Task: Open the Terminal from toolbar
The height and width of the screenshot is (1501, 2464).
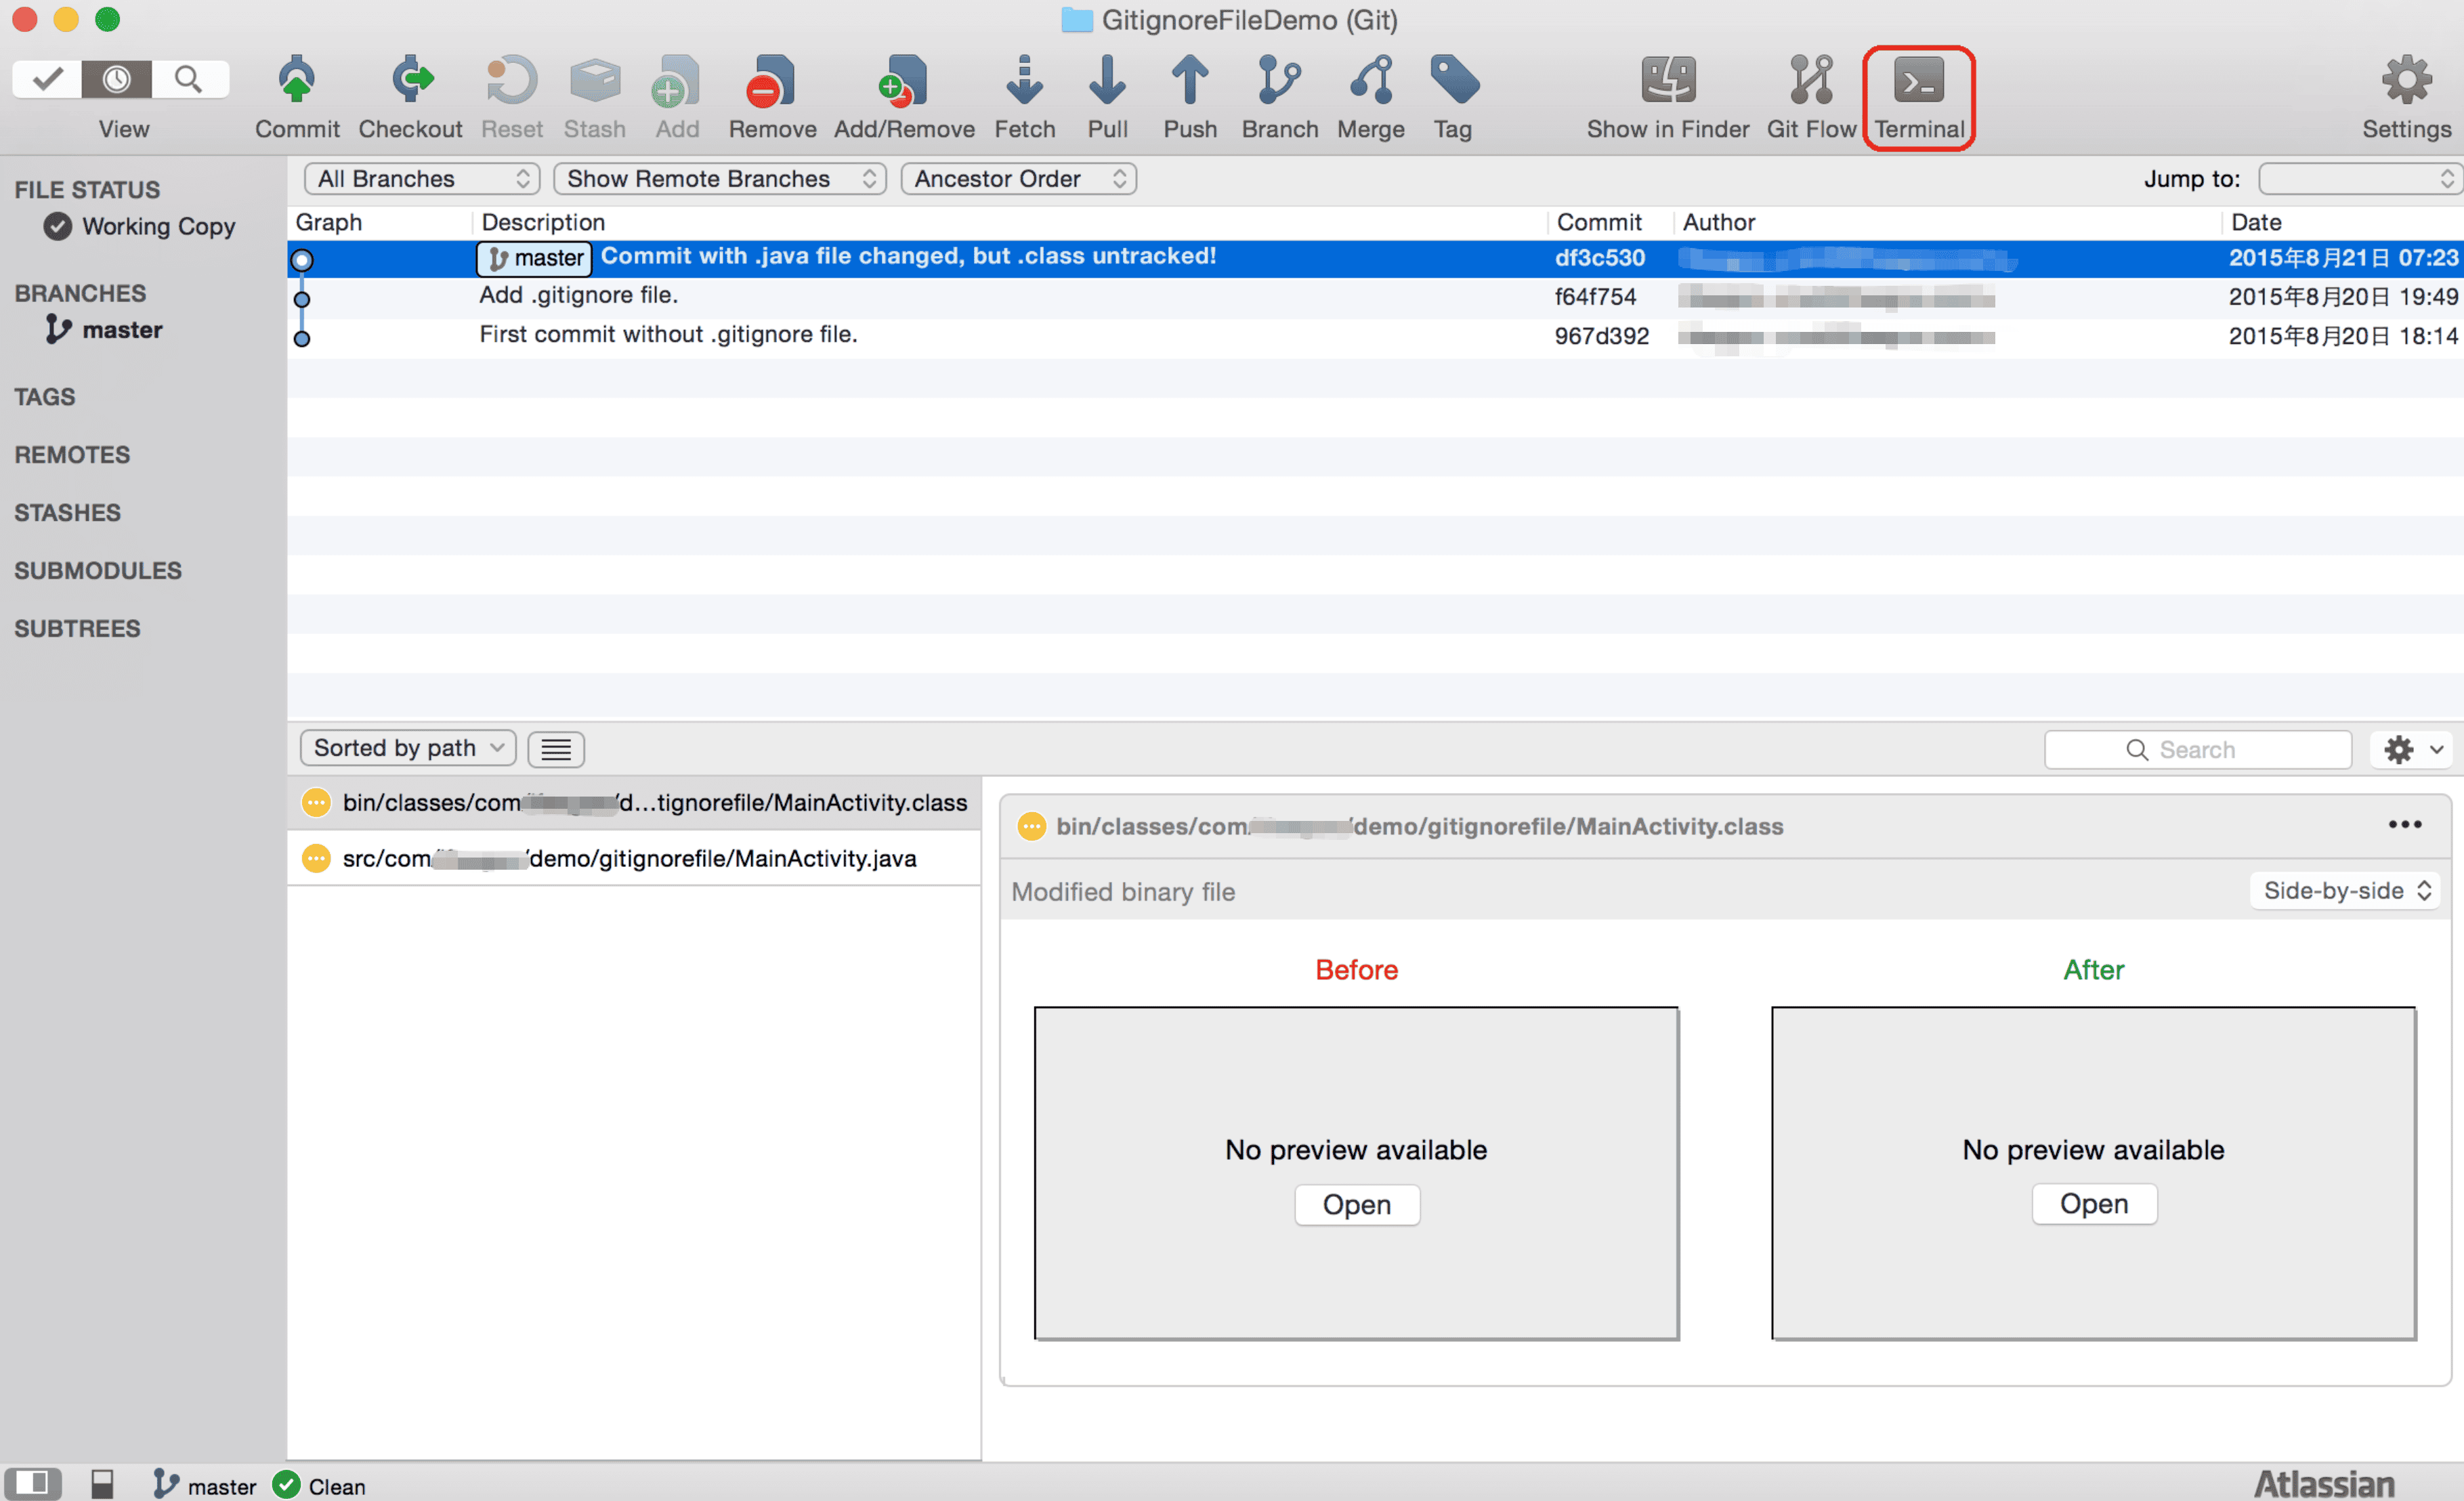Action: (x=1918, y=80)
